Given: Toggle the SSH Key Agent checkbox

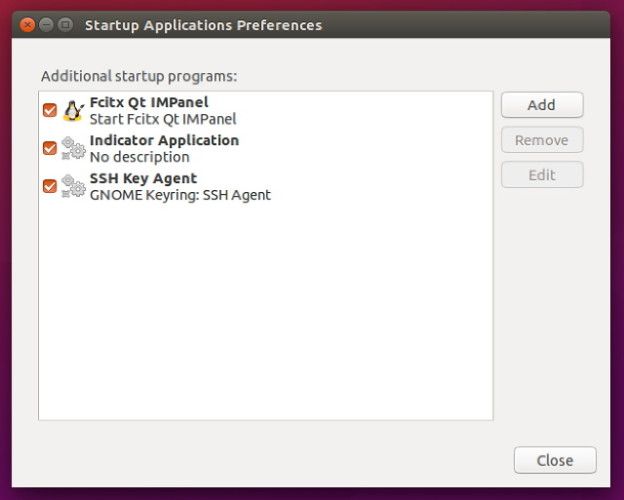Looking at the screenshot, I should (x=50, y=186).
